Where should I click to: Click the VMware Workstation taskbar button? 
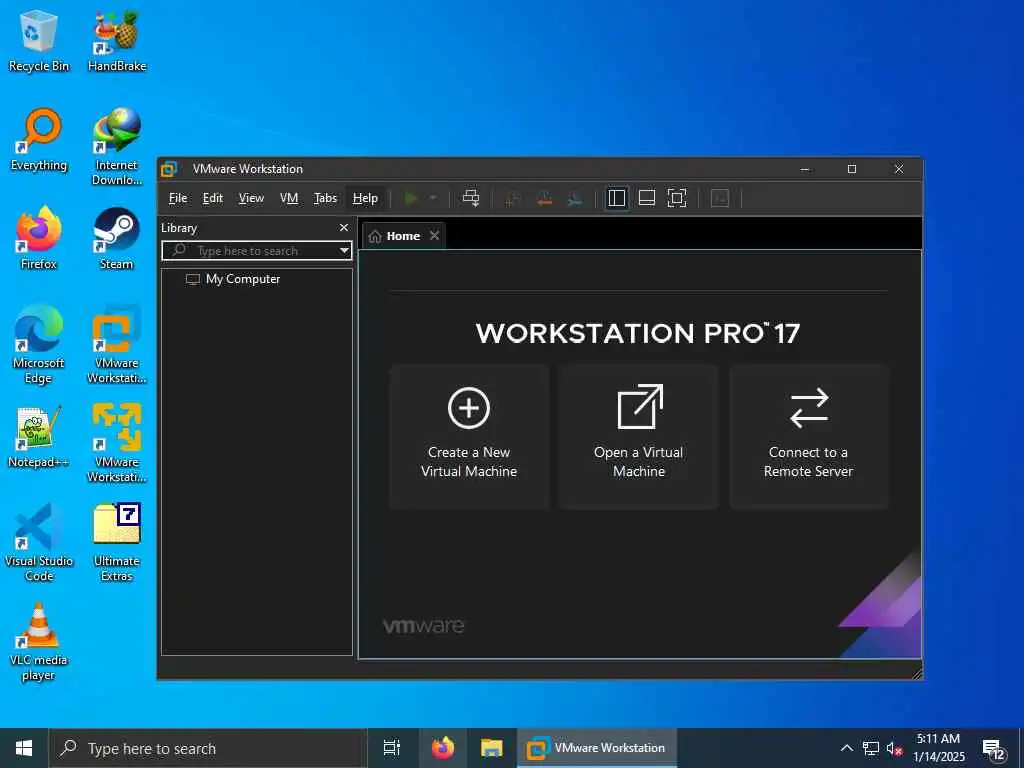pyautogui.click(x=597, y=748)
